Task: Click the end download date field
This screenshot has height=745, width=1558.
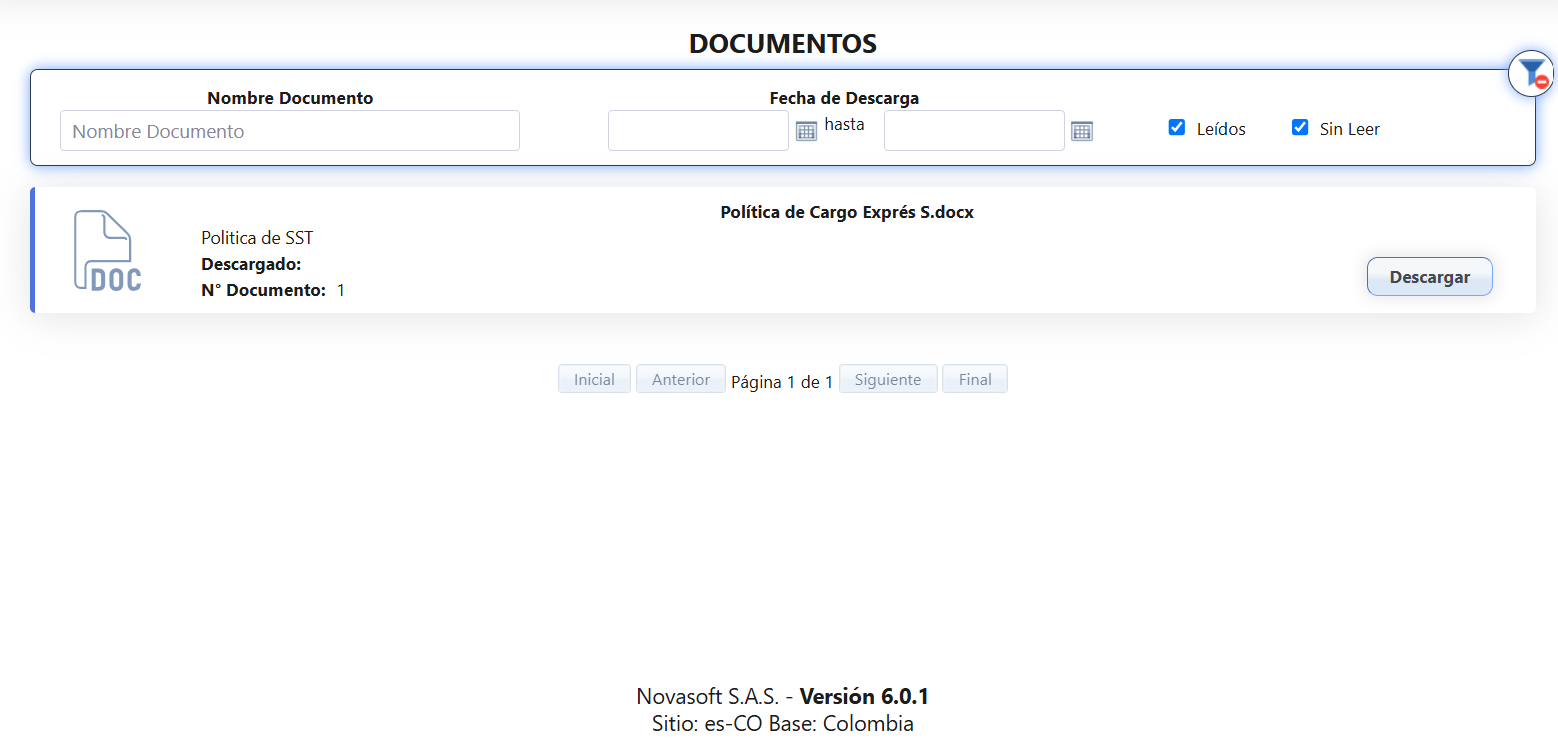Action: click(974, 131)
